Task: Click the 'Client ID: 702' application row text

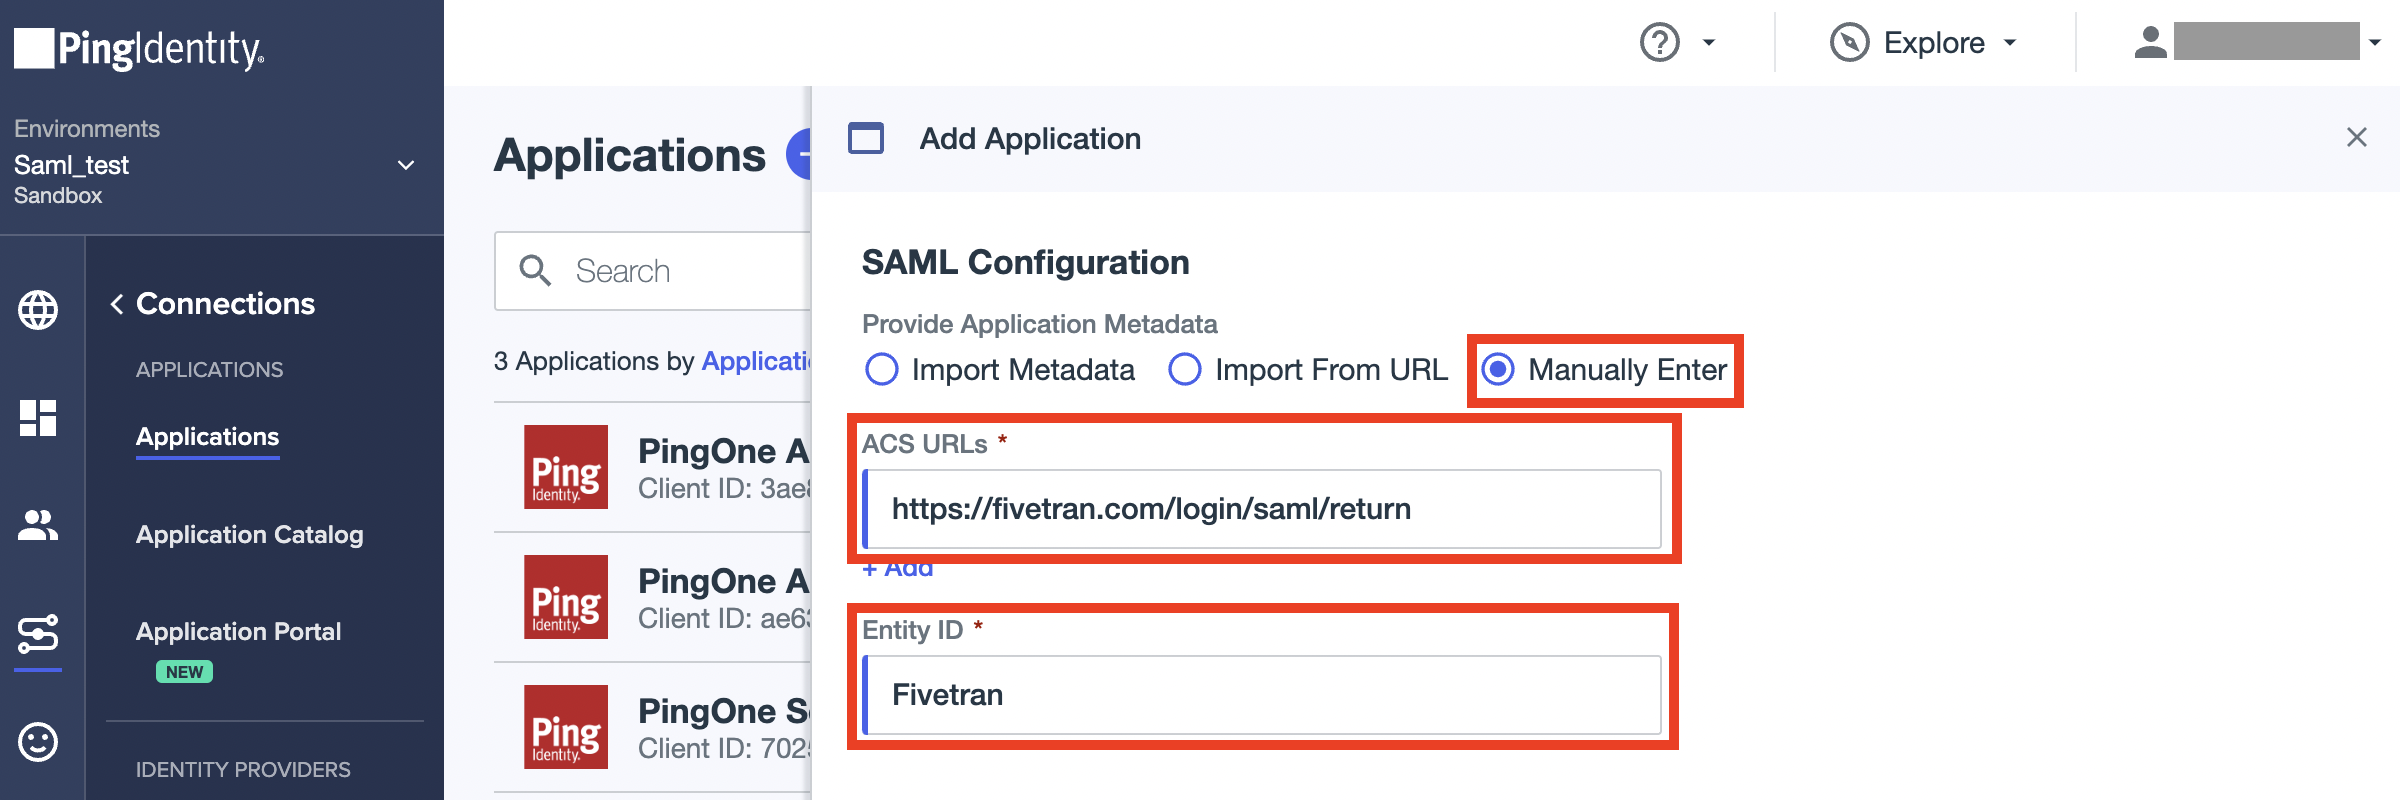Action: tap(724, 749)
